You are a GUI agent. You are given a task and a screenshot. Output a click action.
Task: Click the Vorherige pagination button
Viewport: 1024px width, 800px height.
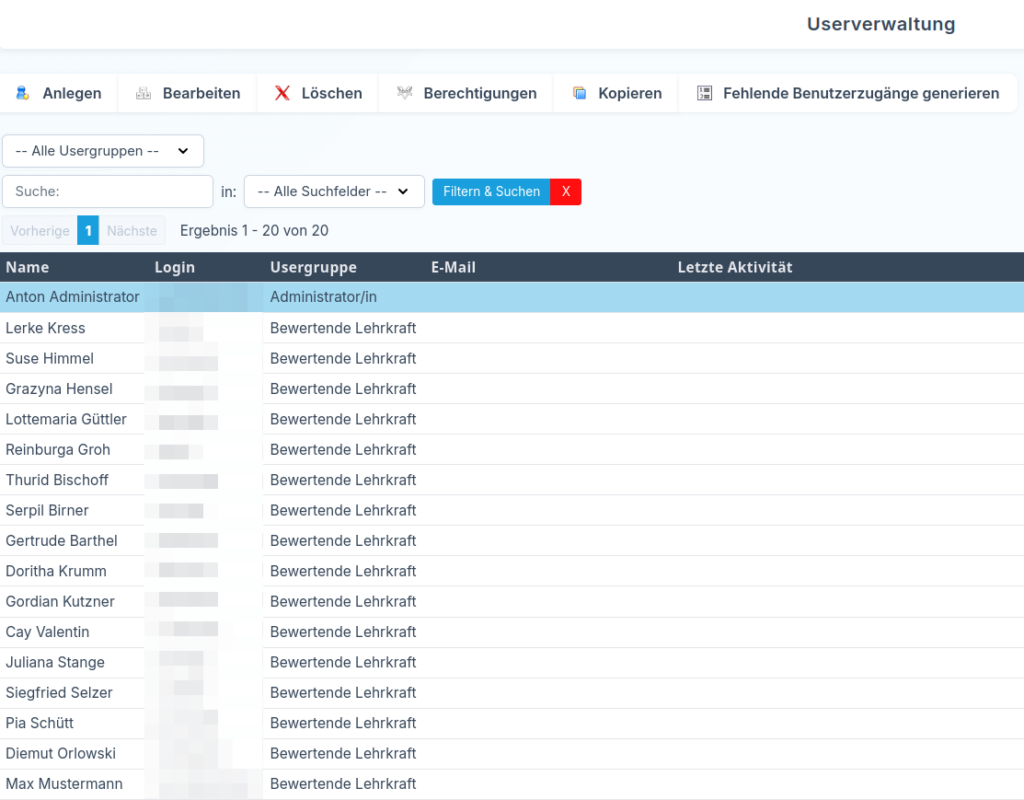pyautogui.click(x=40, y=231)
